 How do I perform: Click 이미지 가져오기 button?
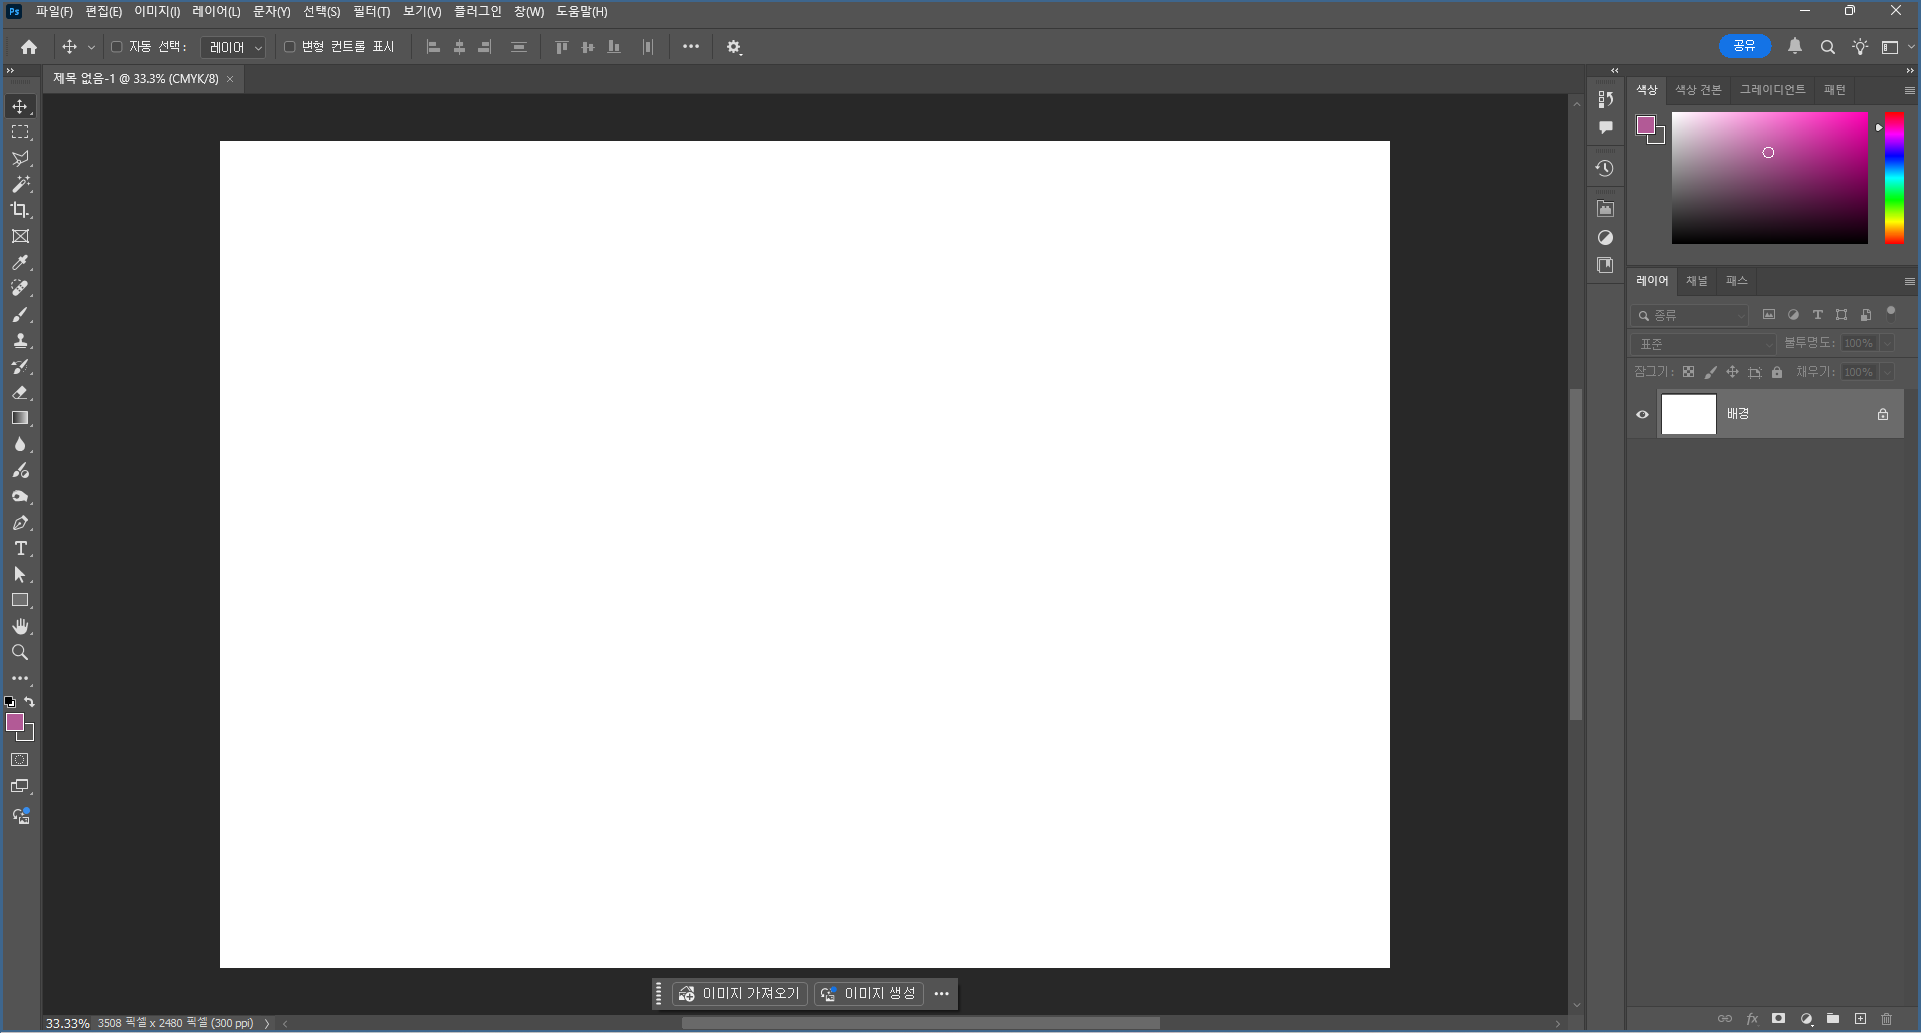tap(739, 994)
